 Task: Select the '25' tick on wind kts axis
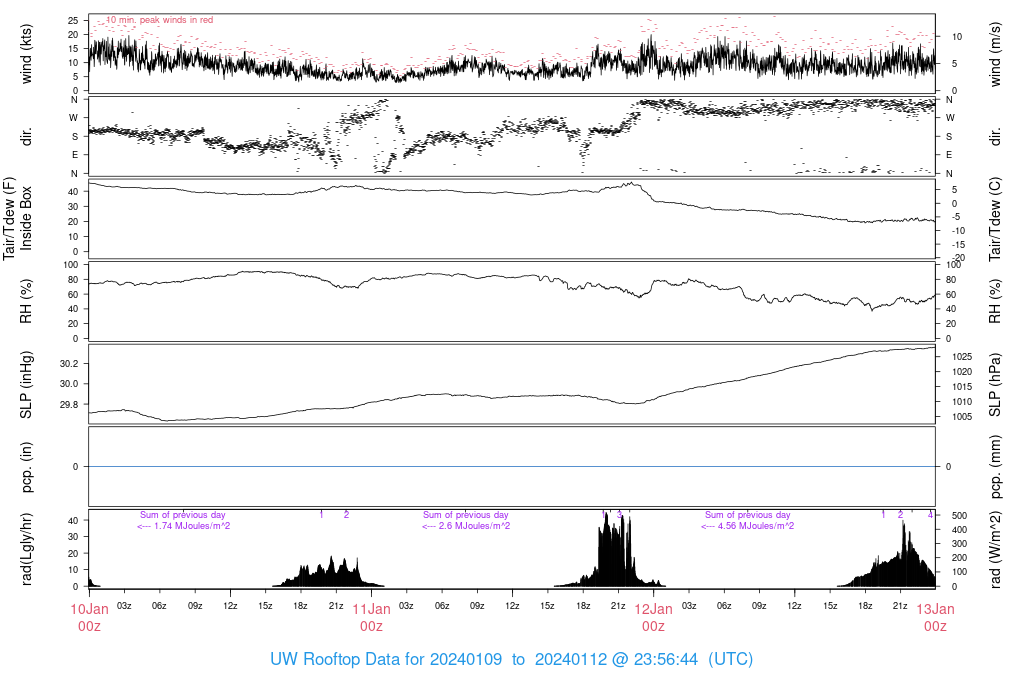[73, 20]
